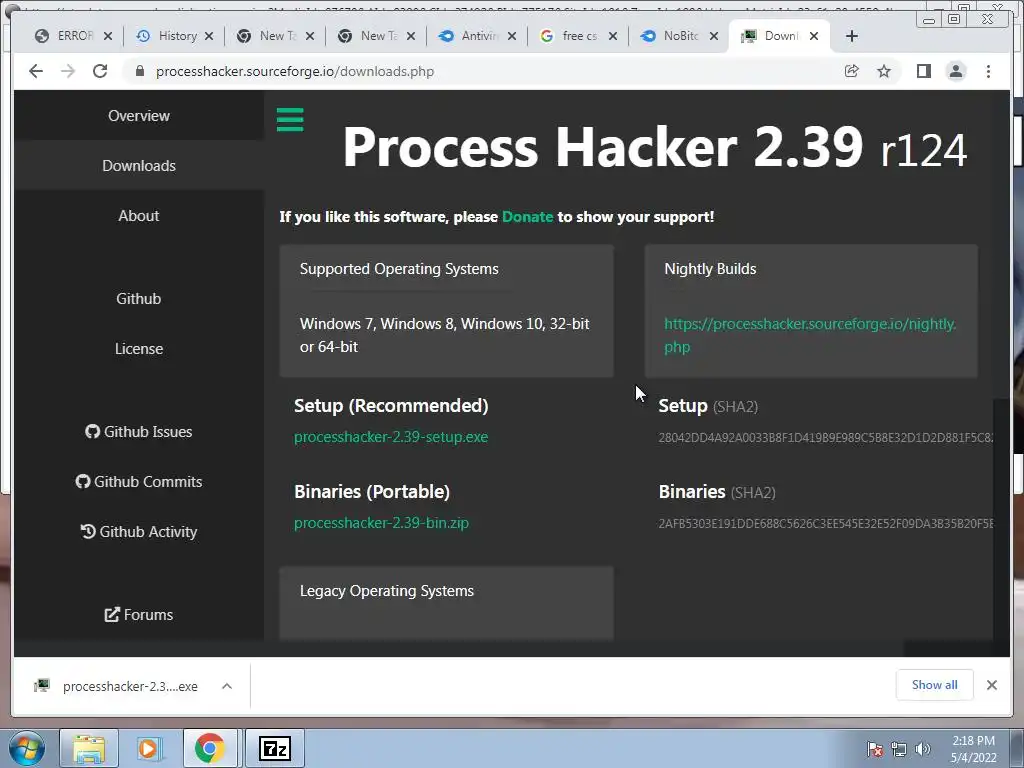Open the Github sidebar link
The height and width of the screenshot is (768, 1024).
click(139, 298)
